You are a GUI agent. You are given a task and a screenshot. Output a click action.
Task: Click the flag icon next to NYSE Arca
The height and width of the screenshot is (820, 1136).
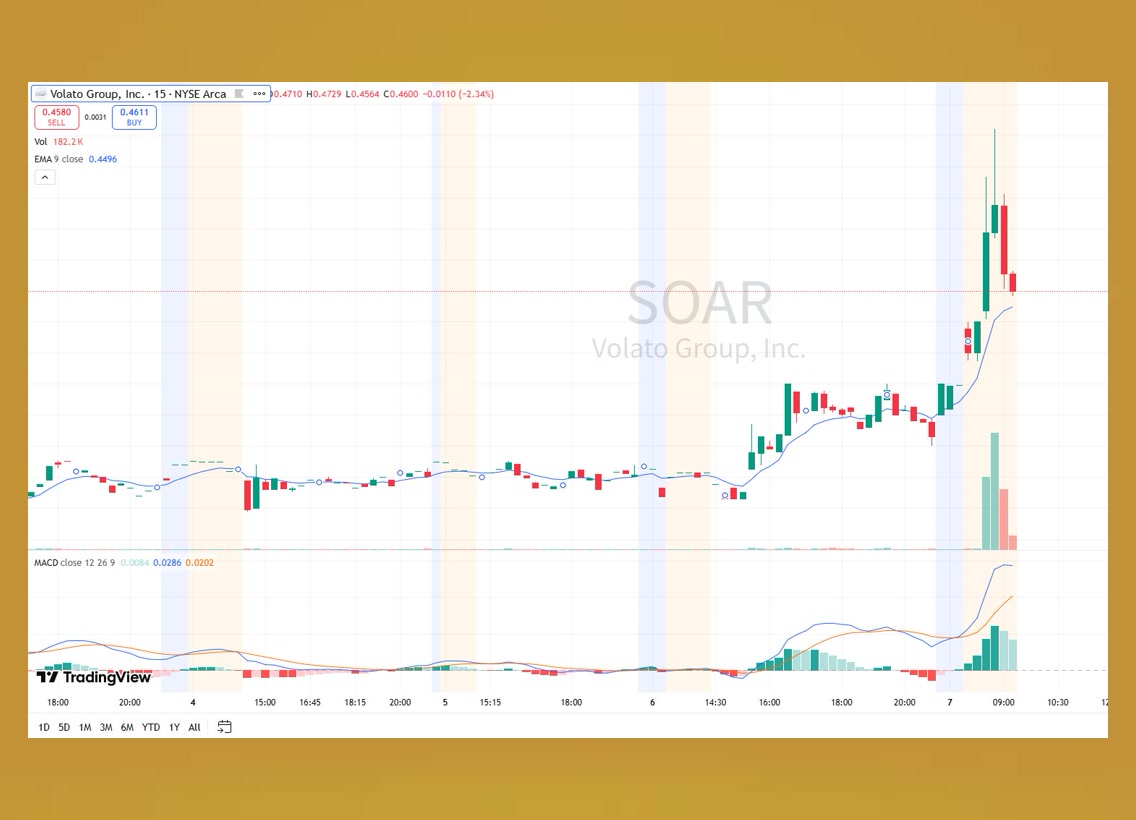point(239,93)
